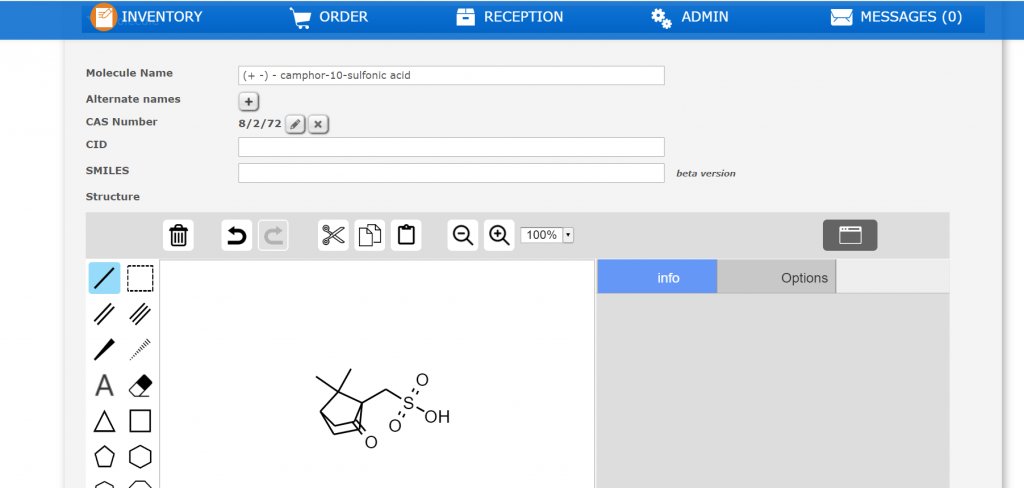The height and width of the screenshot is (488, 1024).
Task: Open the ORDER menu
Action: tap(329, 17)
